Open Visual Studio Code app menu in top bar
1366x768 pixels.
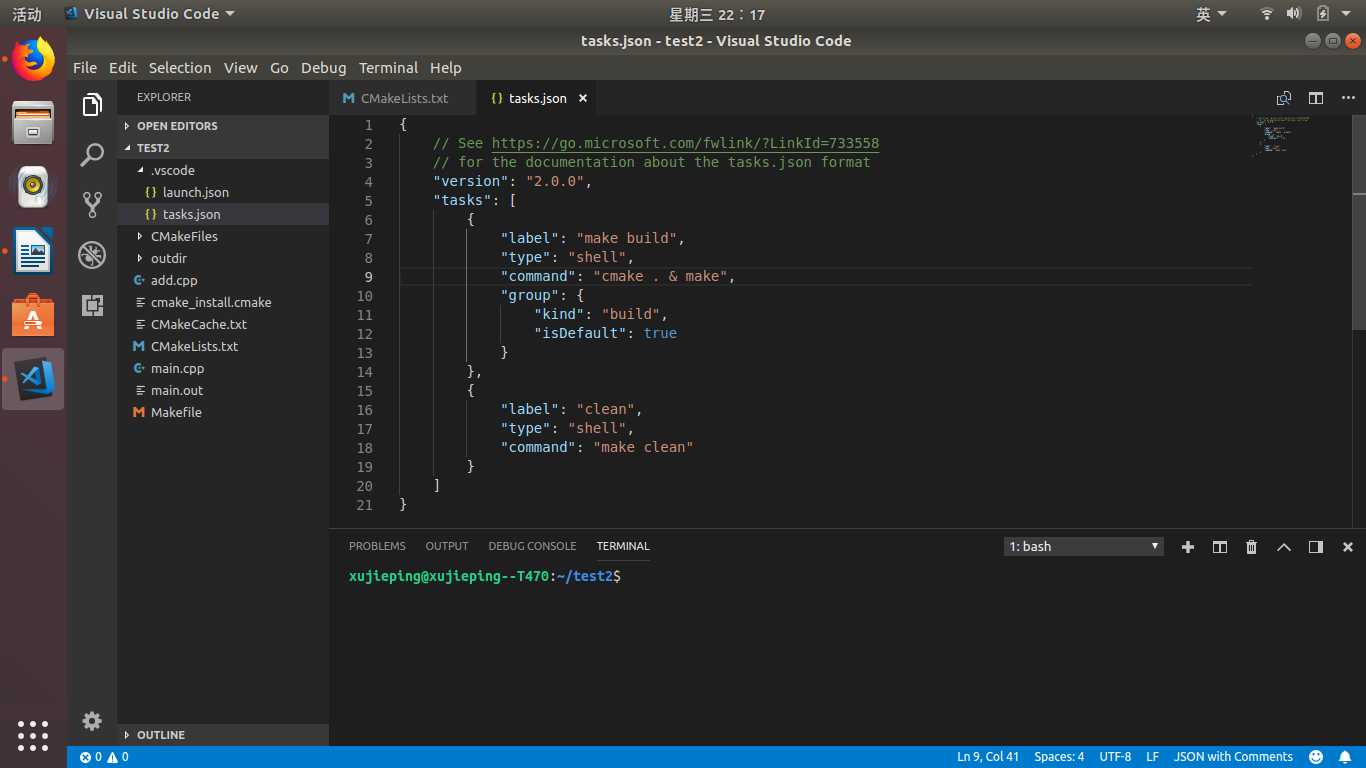click(149, 14)
